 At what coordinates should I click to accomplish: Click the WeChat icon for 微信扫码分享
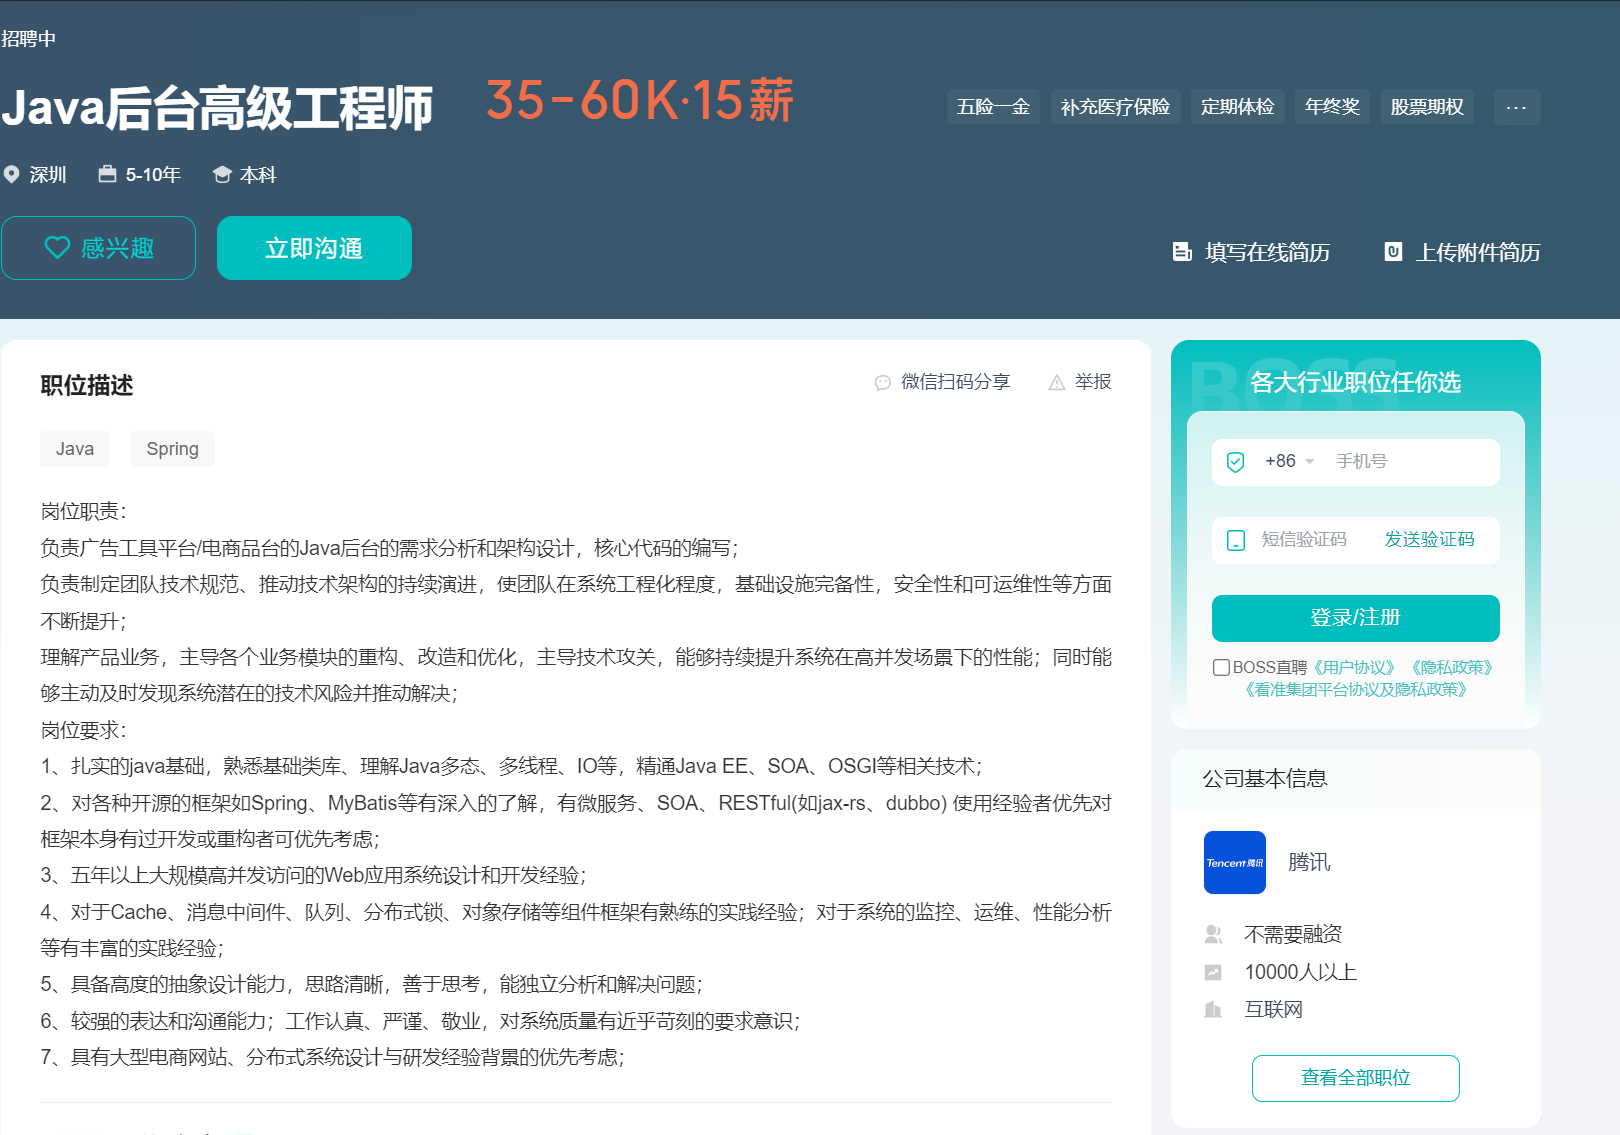point(883,383)
